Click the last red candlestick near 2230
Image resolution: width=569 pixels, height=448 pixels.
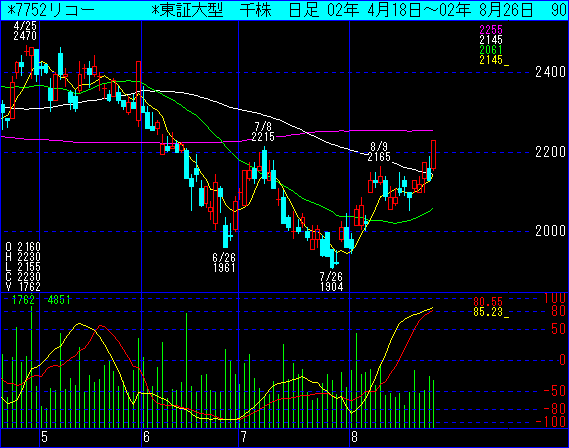(x=433, y=155)
